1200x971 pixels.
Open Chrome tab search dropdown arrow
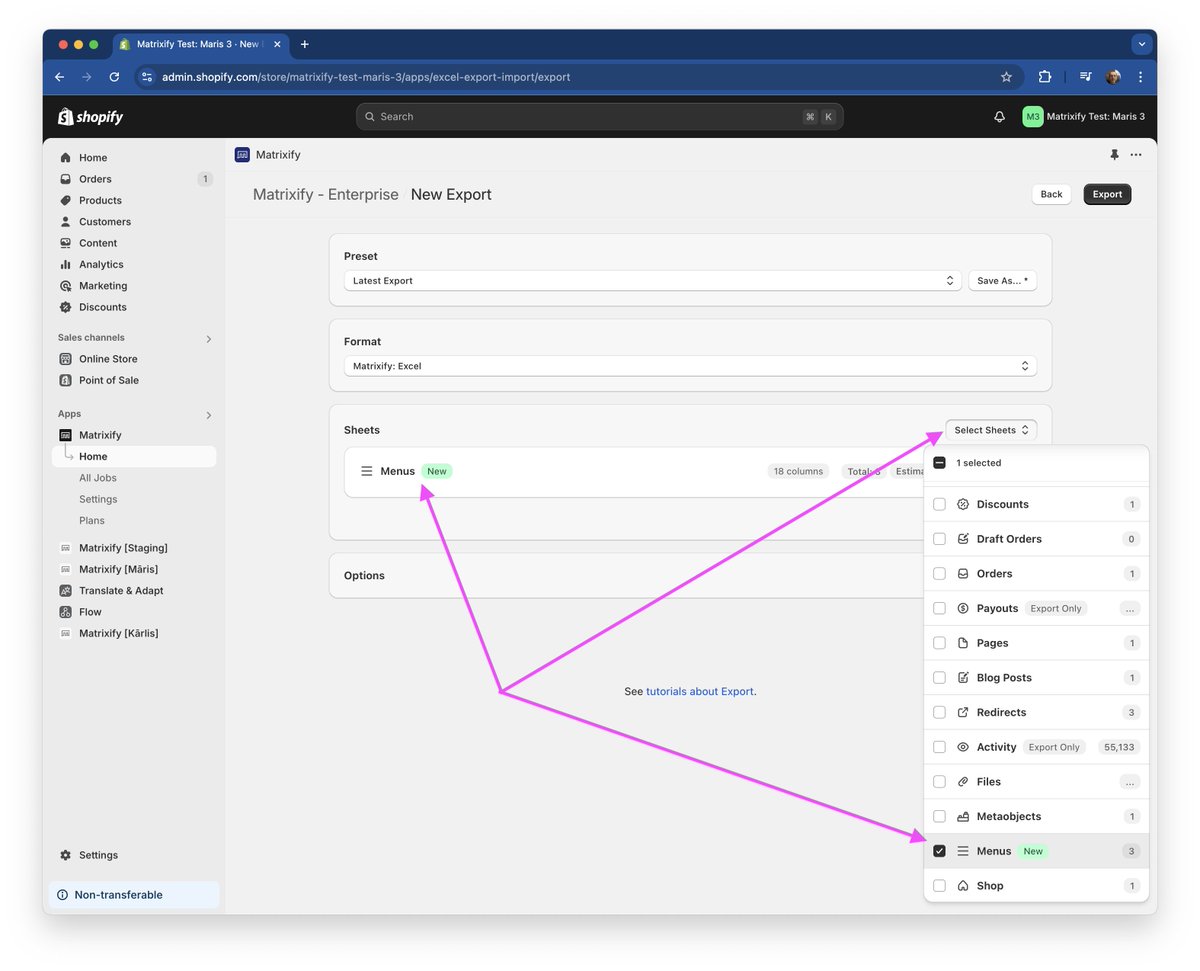click(x=1141, y=44)
